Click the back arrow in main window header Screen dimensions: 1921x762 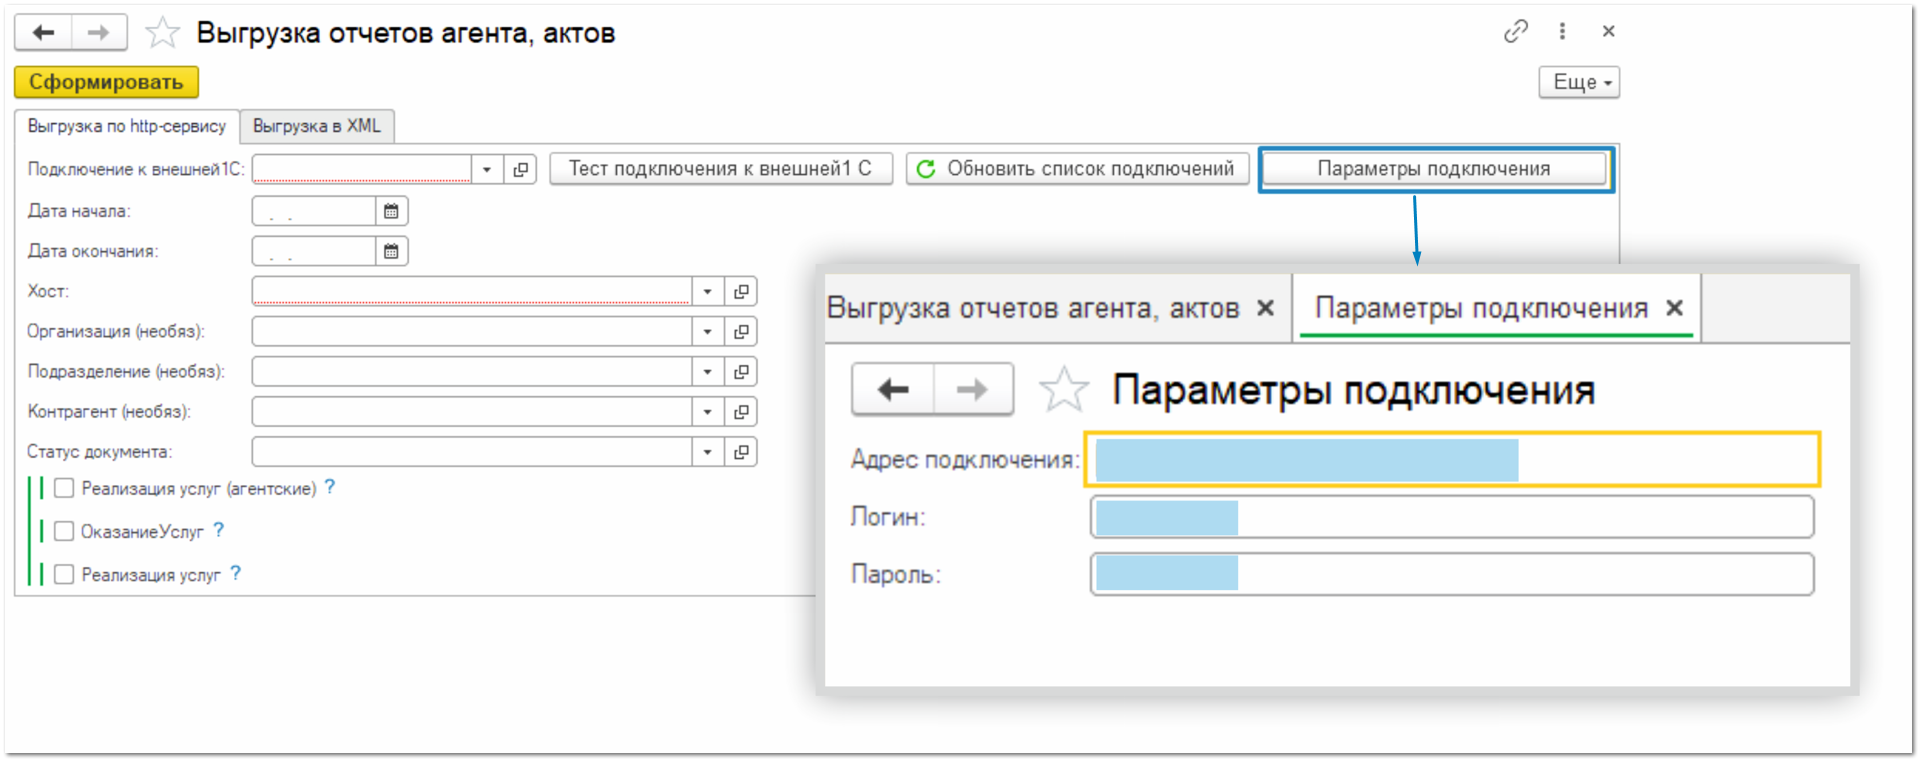pyautogui.click(x=43, y=33)
